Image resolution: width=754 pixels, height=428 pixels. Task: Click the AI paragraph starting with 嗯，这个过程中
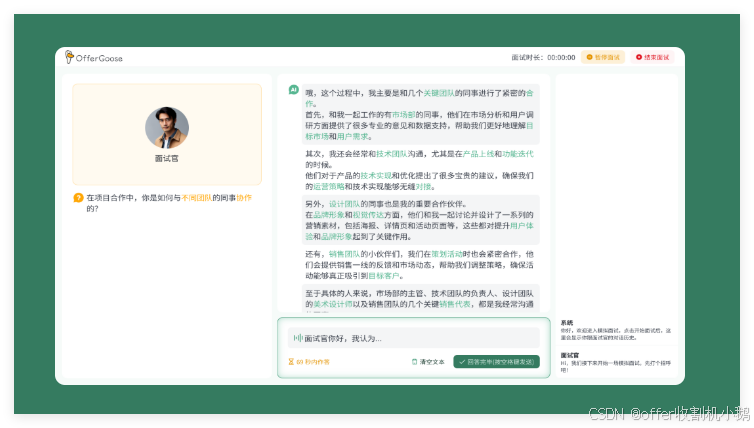click(420, 114)
